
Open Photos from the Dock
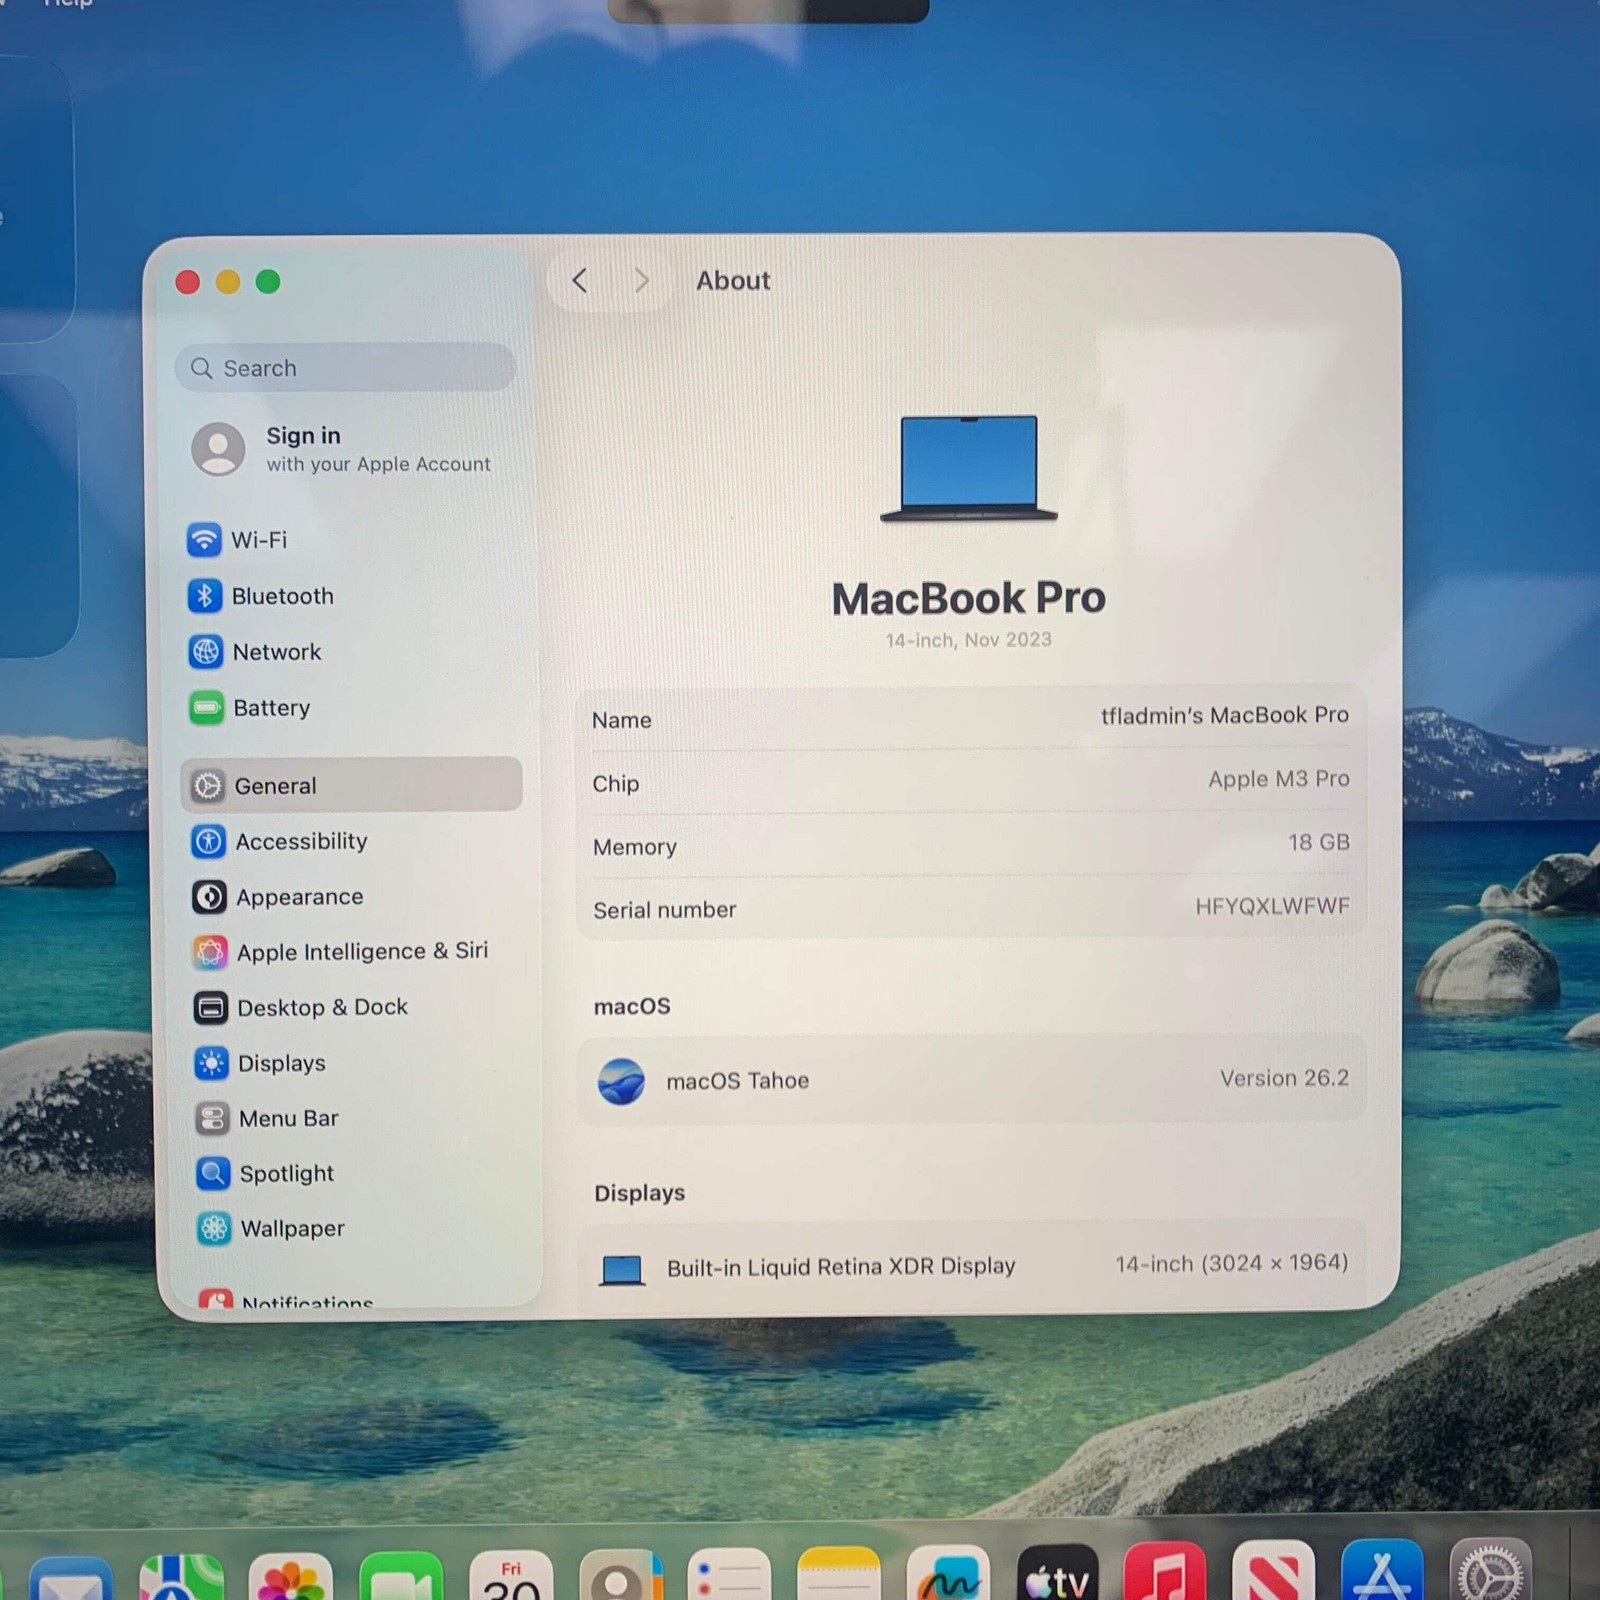[x=291, y=1577]
